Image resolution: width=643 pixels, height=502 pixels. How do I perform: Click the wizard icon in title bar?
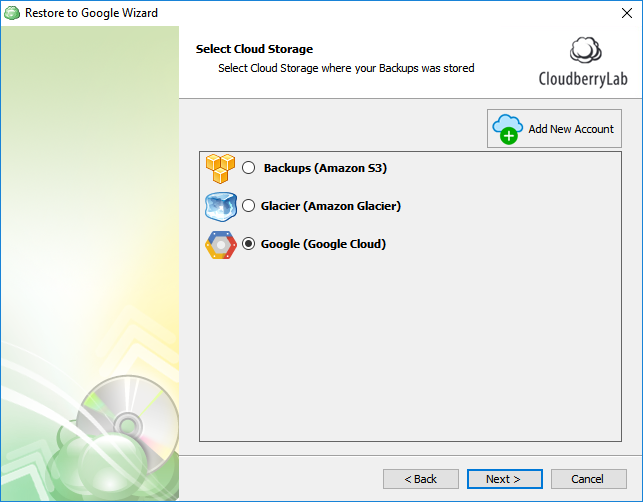[12, 13]
